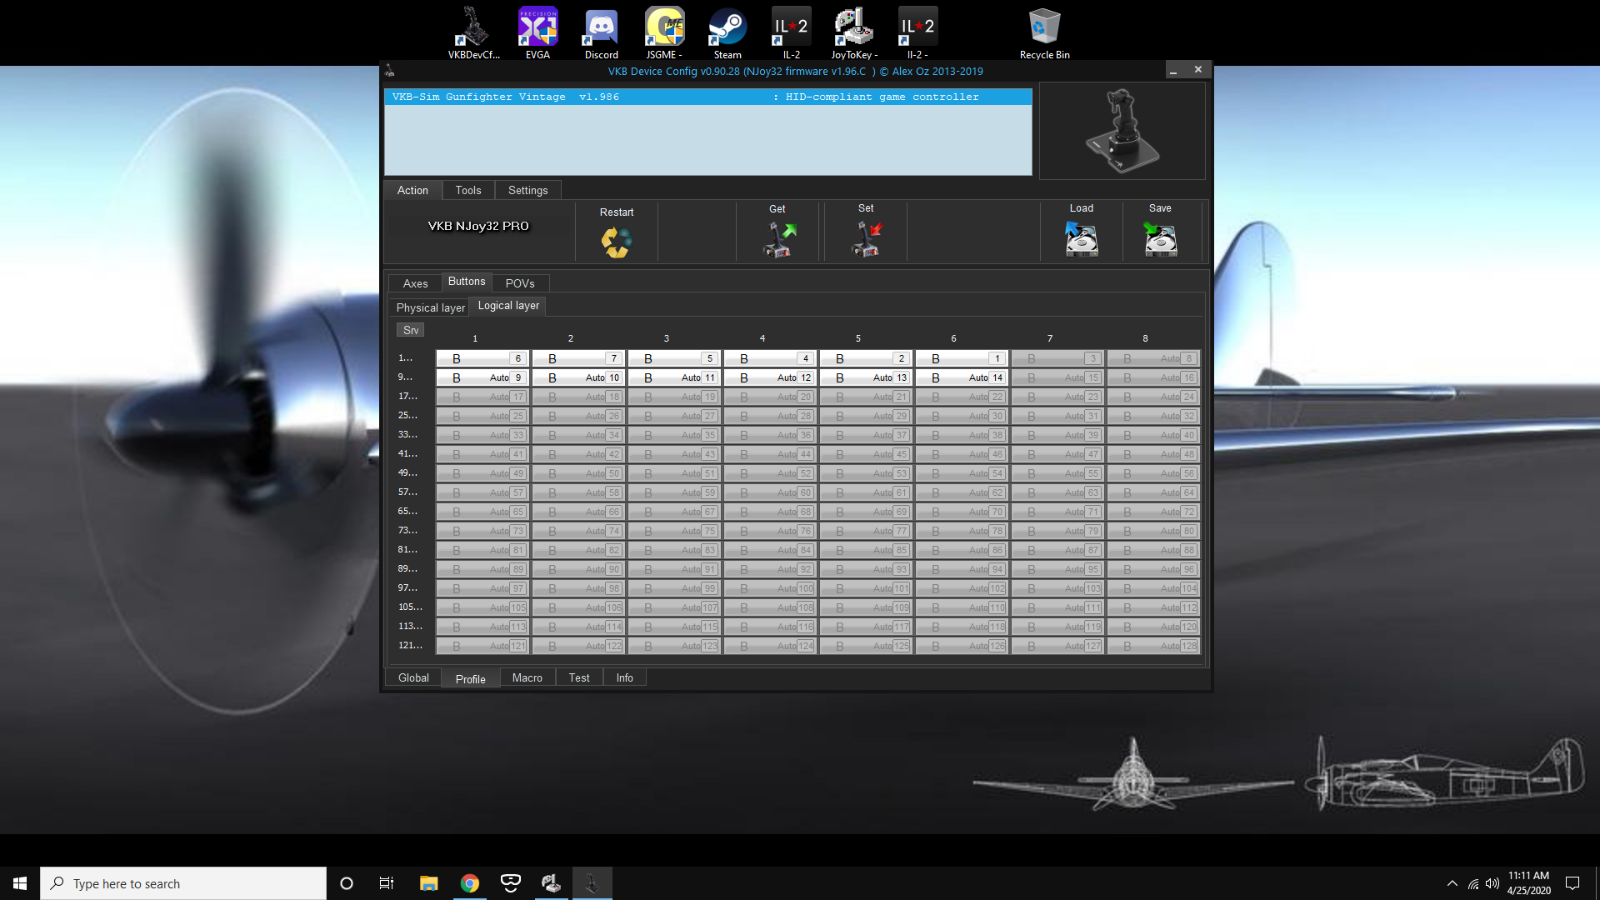This screenshot has height=900, width=1600.
Task: Switch to the Axes tab
Action: coord(415,283)
